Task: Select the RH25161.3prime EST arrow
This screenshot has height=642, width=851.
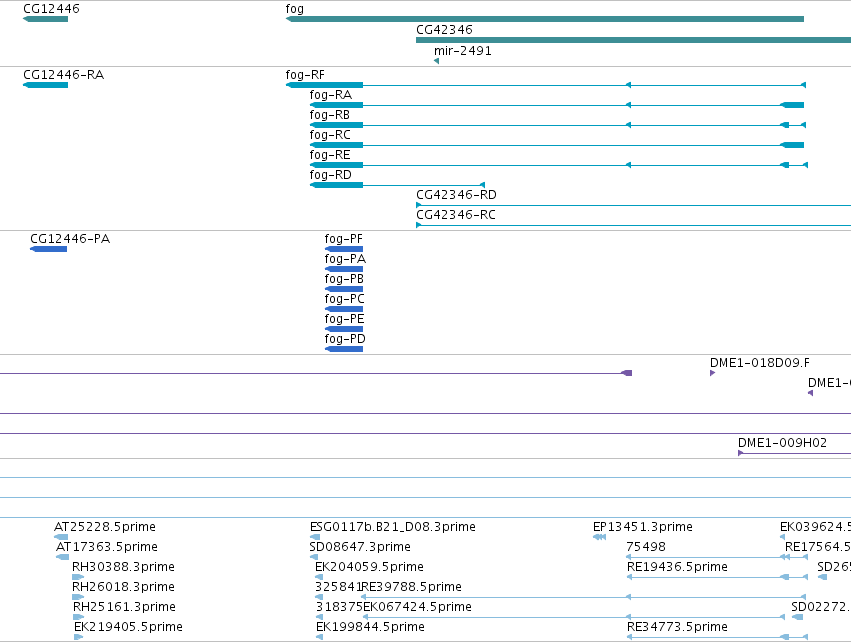Action: pyautogui.click(x=79, y=617)
